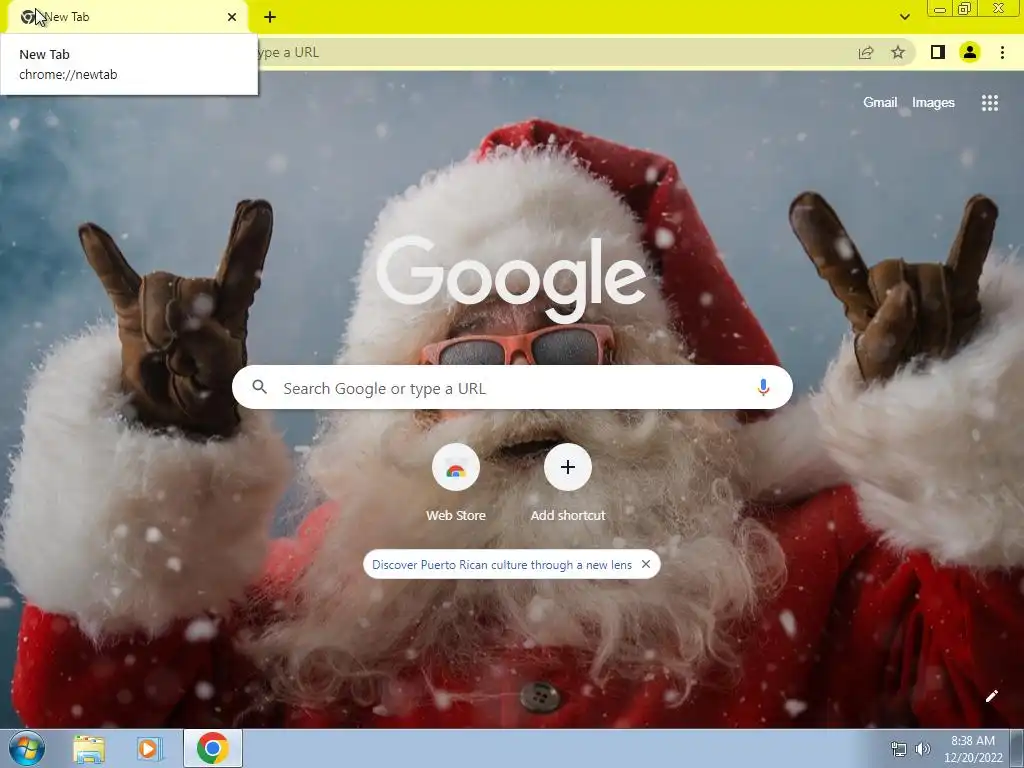This screenshot has width=1024, height=768.
Task: Click Add shortcut button
Action: [568, 483]
